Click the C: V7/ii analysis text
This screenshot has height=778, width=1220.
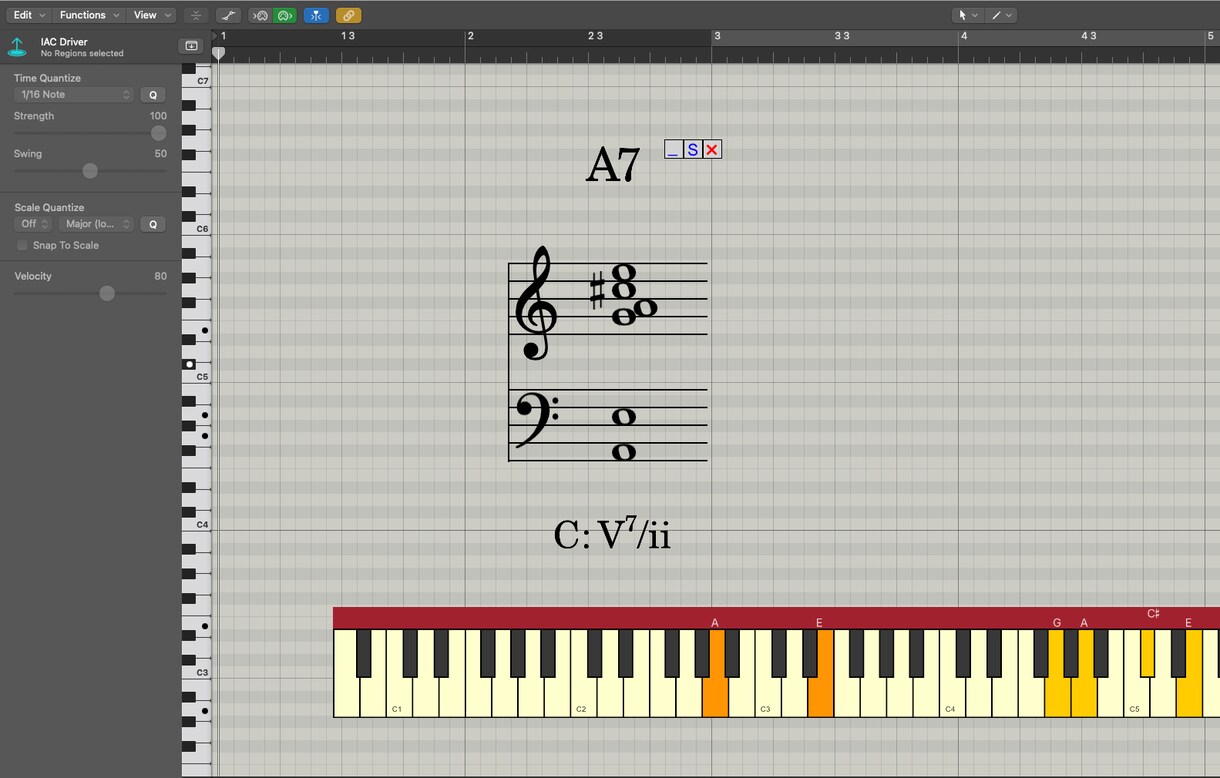point(612,535)
